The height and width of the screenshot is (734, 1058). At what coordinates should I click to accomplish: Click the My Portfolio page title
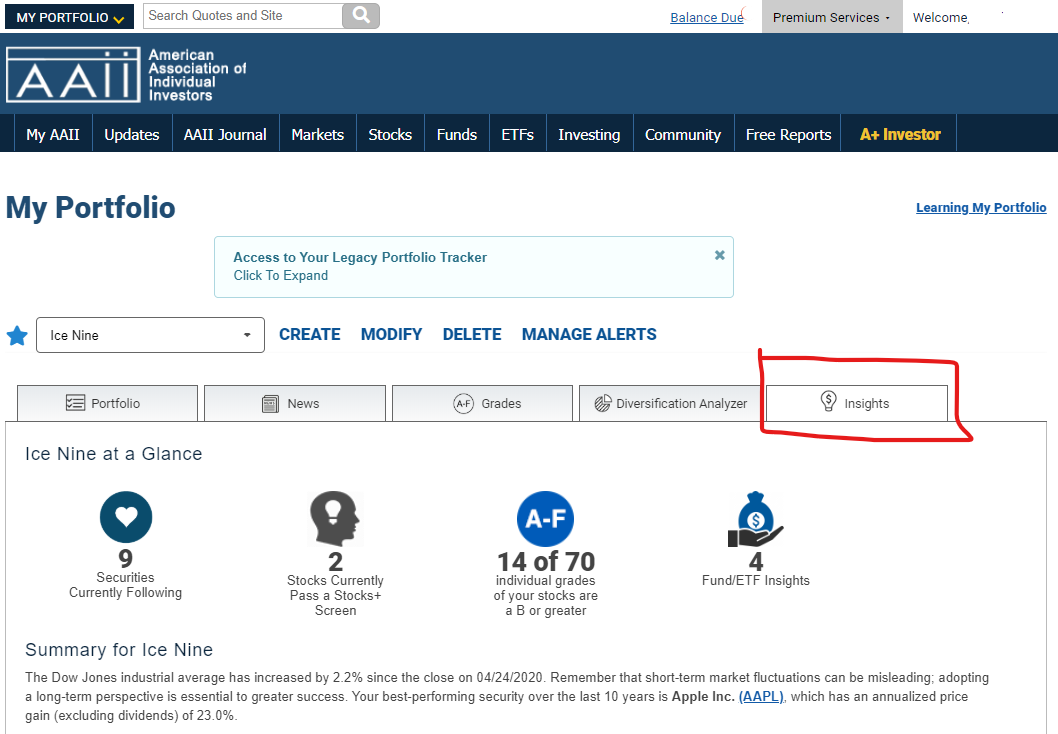click(x=90, y=208)
